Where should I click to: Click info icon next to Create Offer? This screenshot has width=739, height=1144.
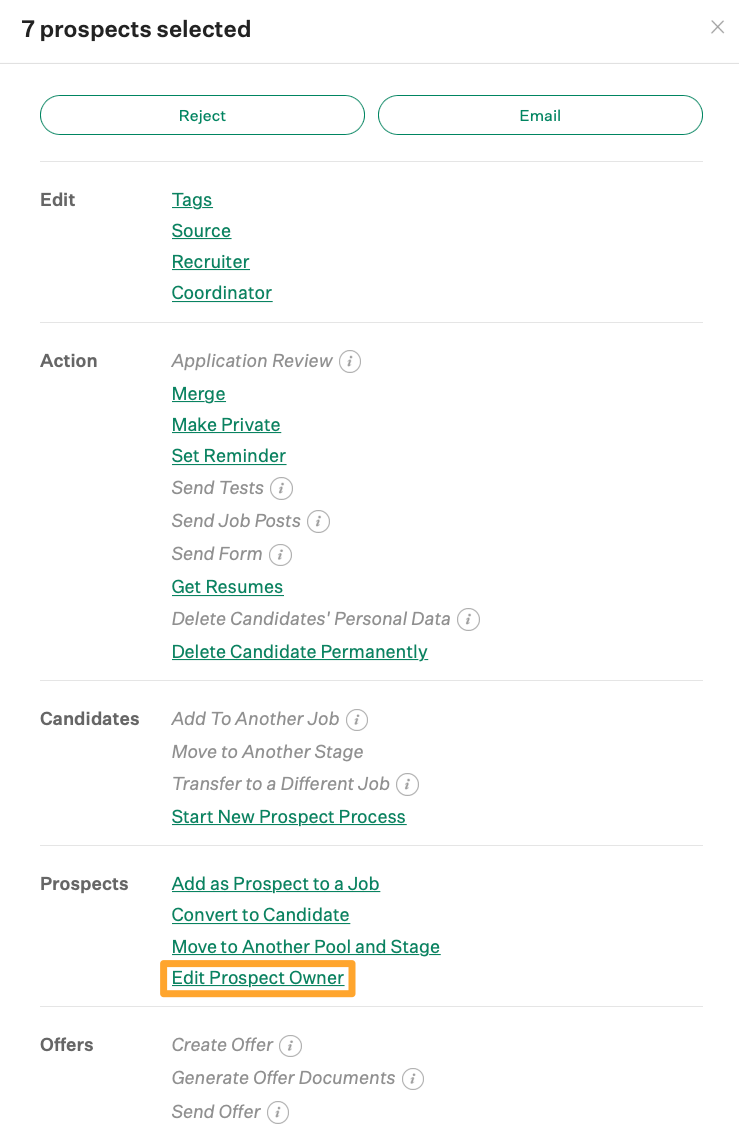click(x=290, y=1045)
